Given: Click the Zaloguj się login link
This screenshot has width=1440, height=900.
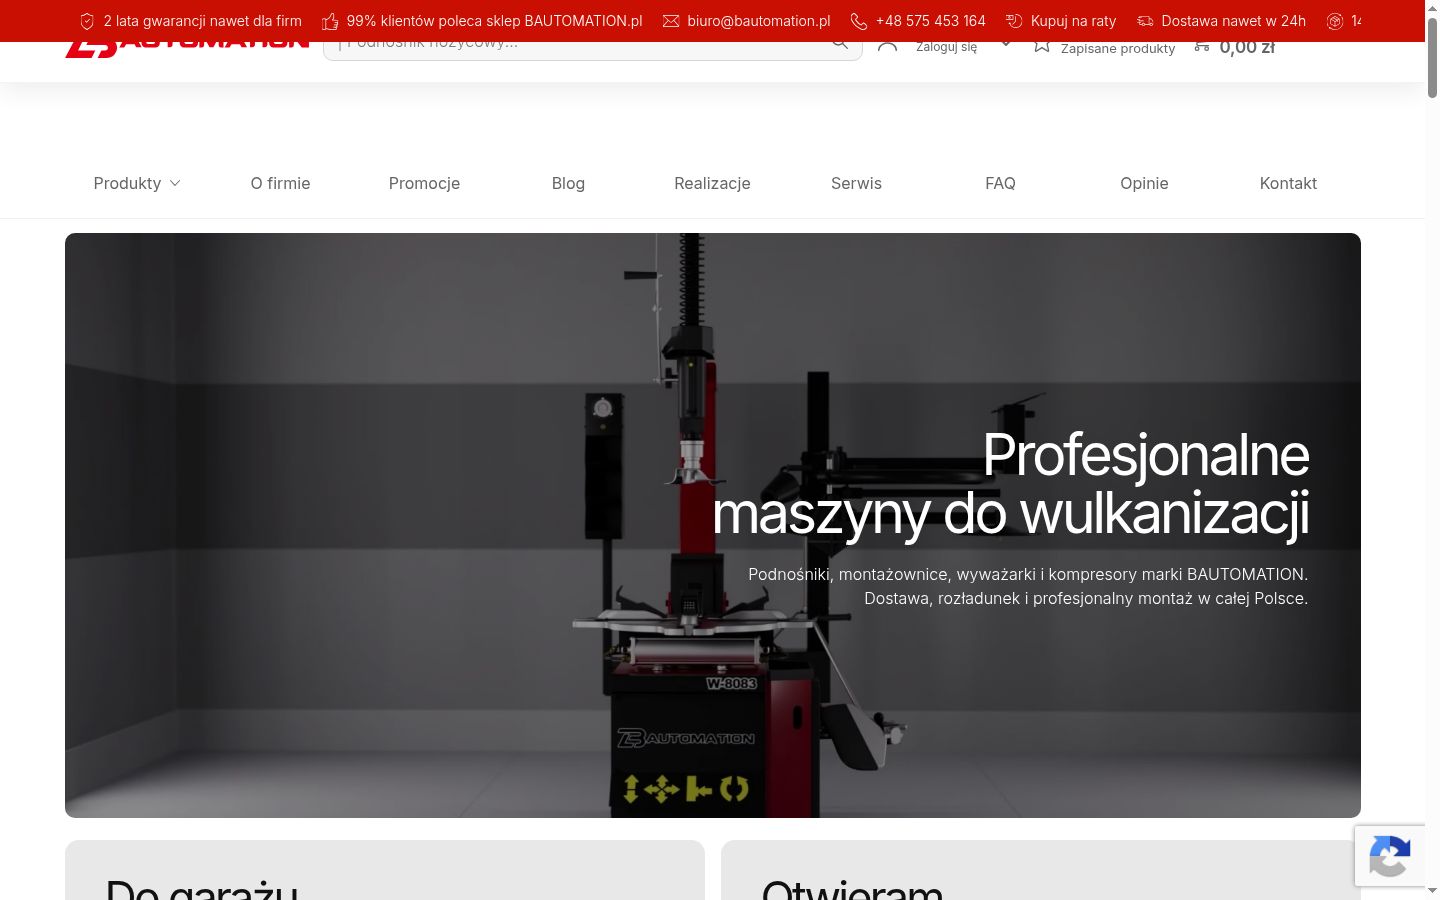Looking at the screenshot, I should [946, 47].
